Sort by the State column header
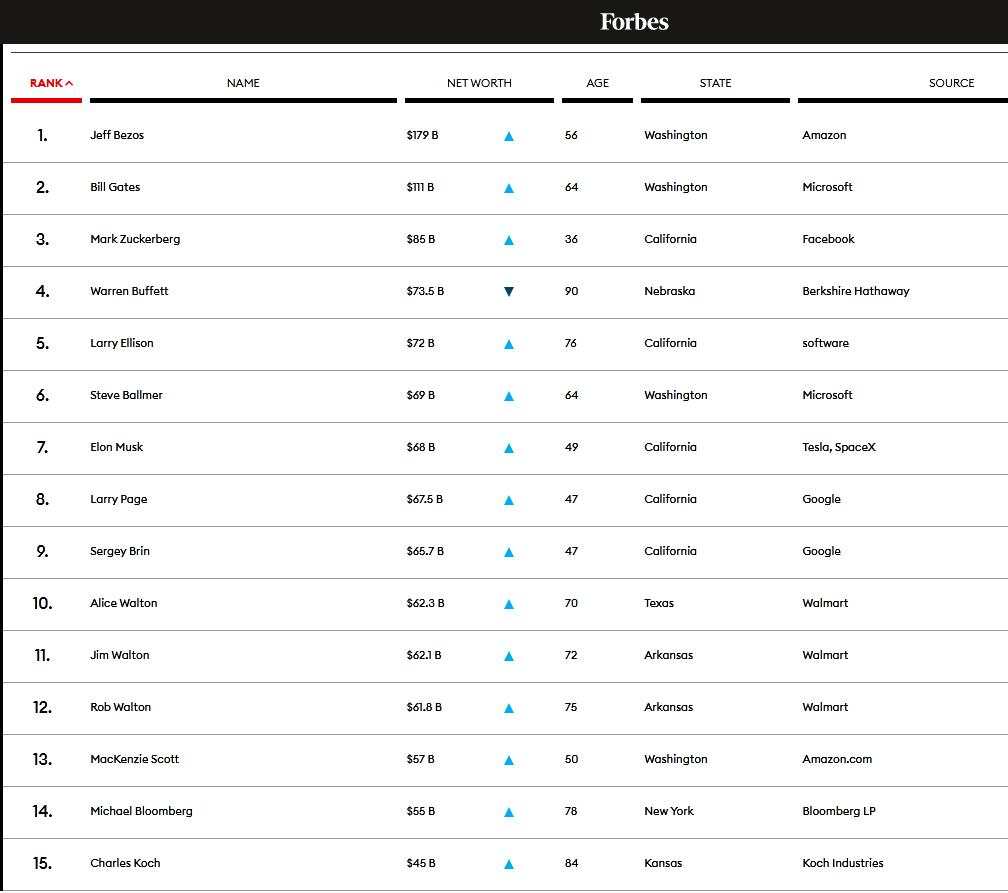 click(x=715, y=83)
